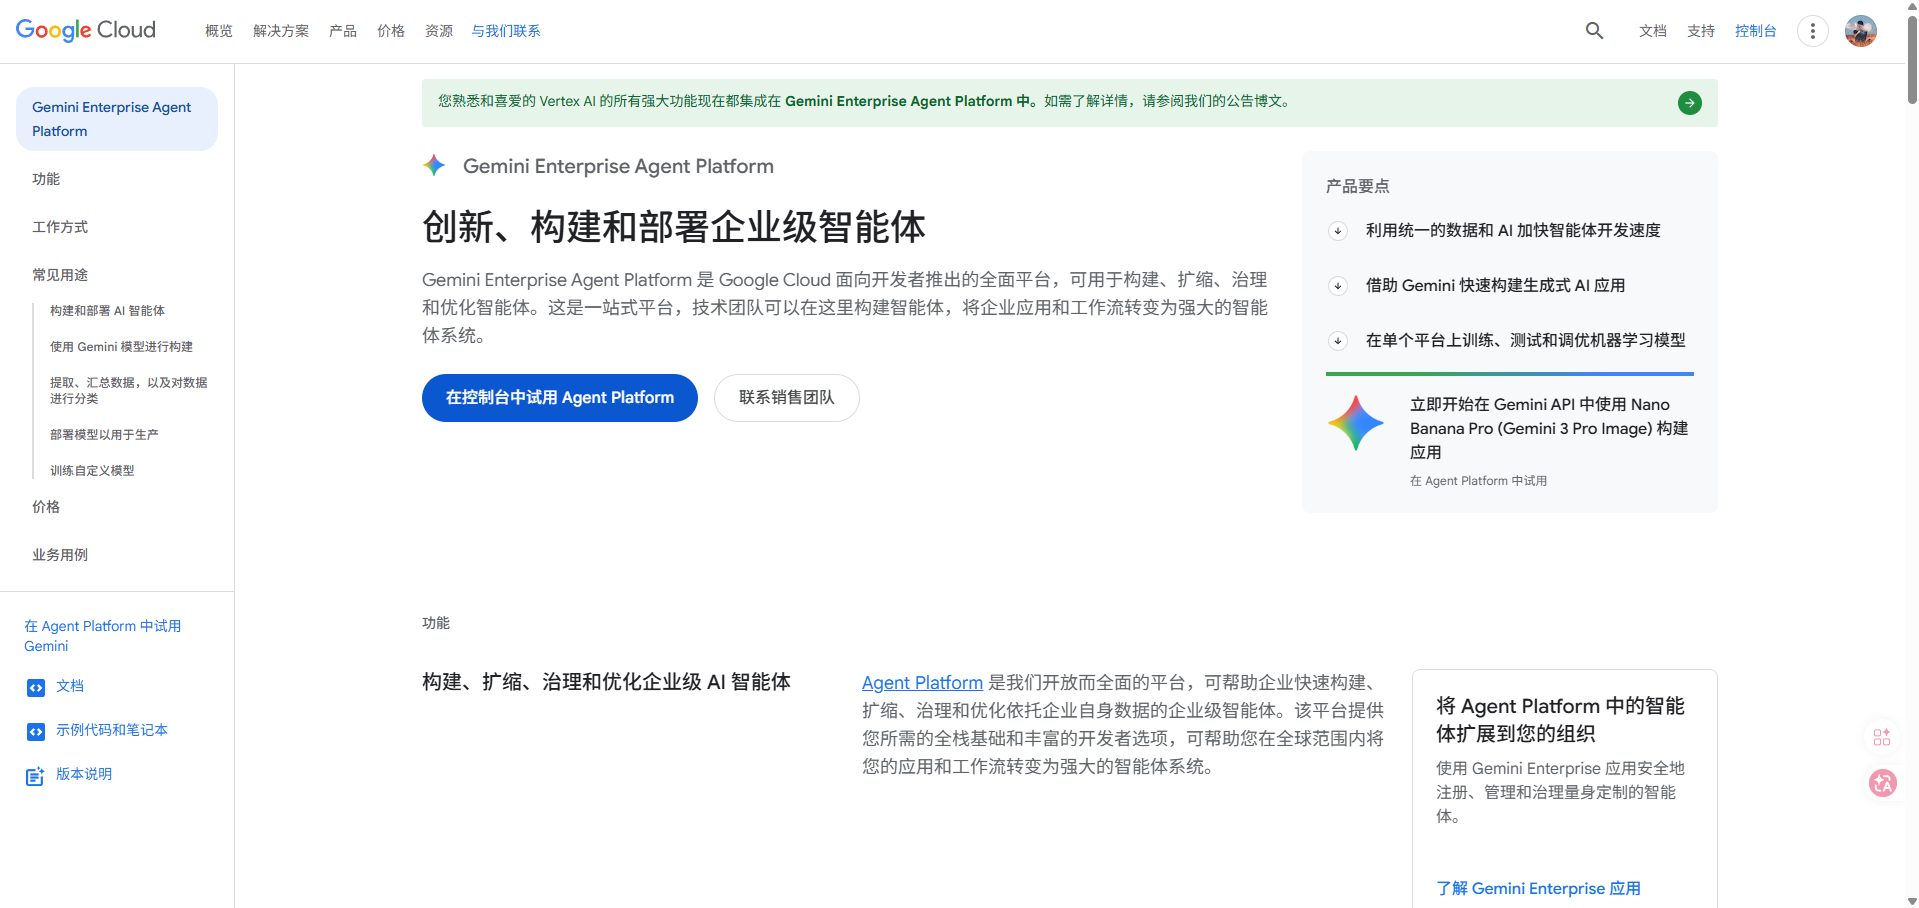Open the 支持 link in the header
The height and width of the screenshot is (908, 1919).
click(x=1701, y=31)
